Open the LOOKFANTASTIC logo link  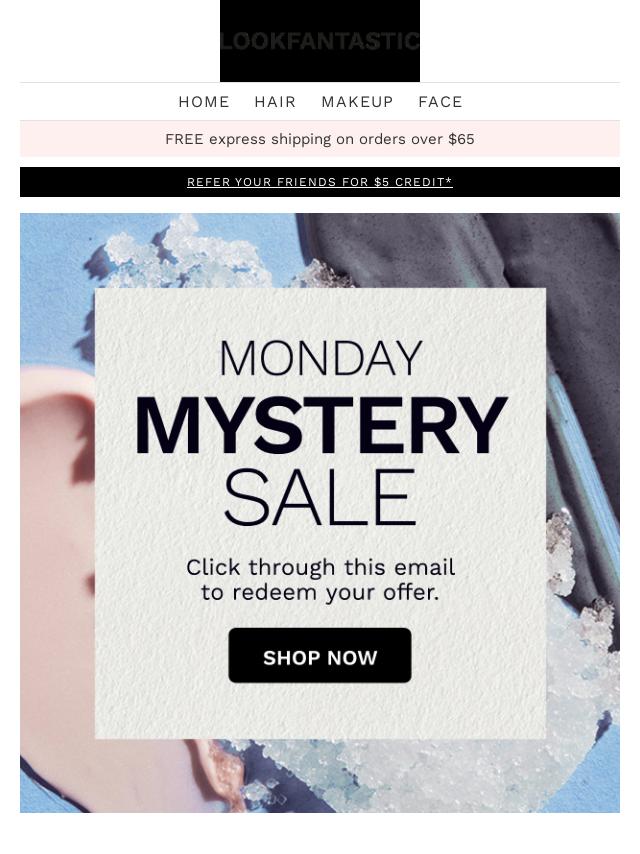(320, 41)
